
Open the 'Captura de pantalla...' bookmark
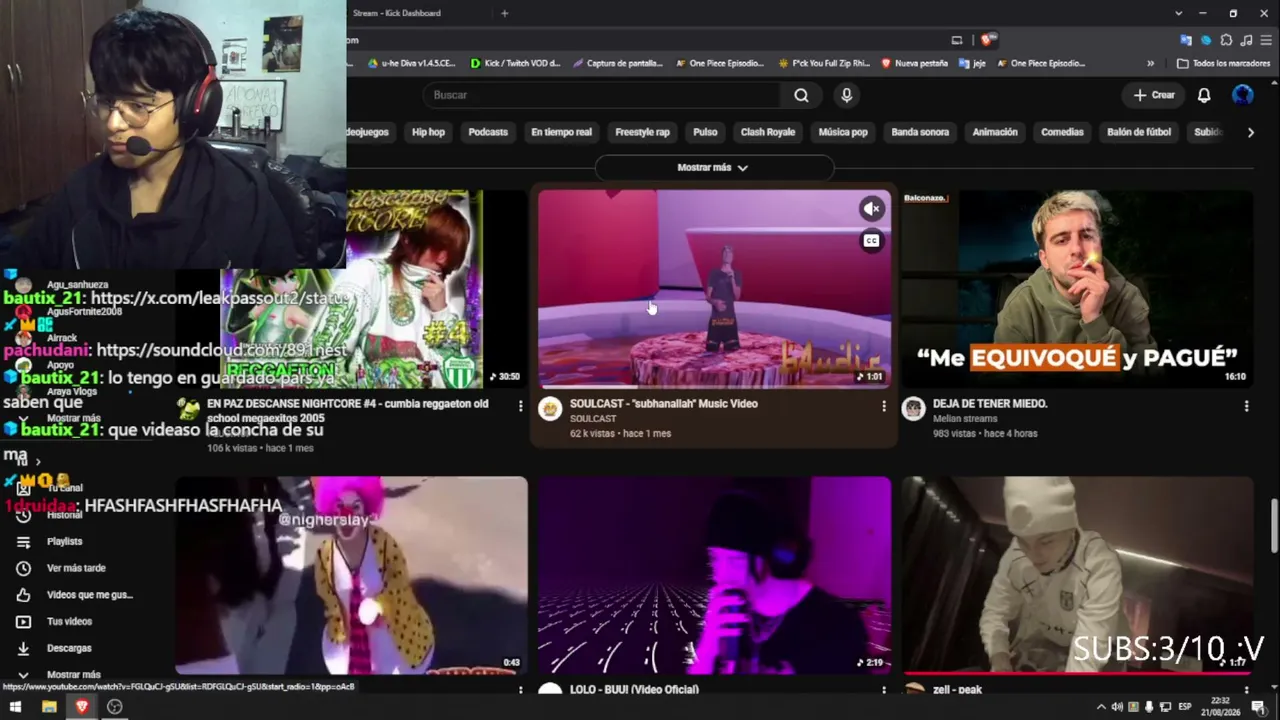(x=618, y=63)
